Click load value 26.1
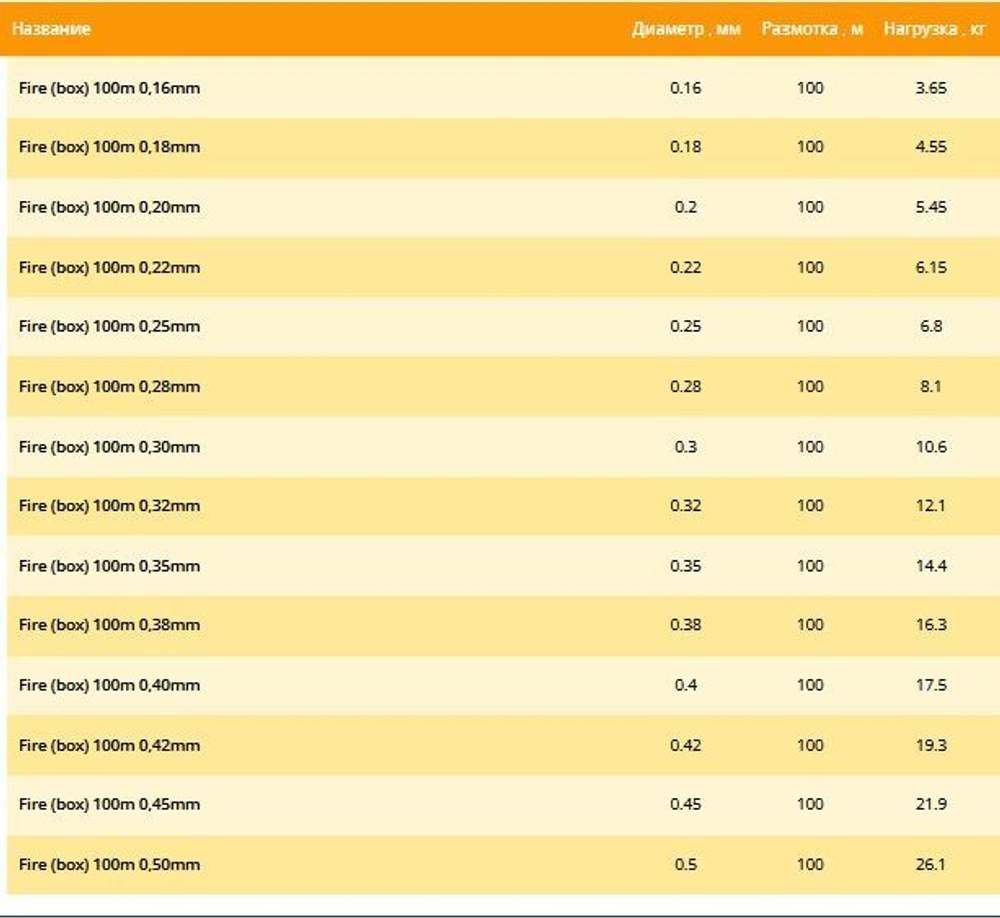 click(931, 864)
